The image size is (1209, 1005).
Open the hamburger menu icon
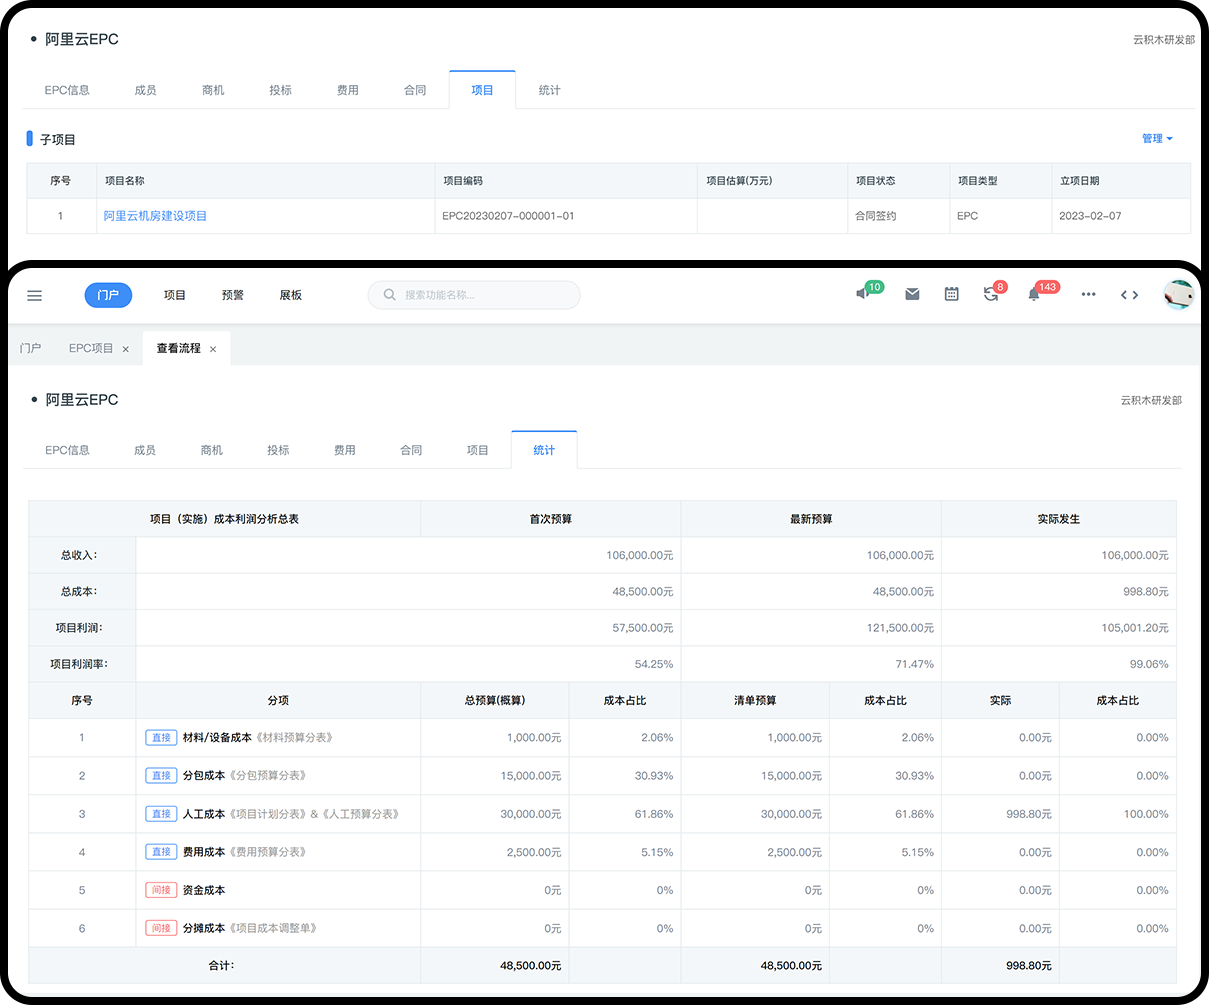click(x=35, y=295)
